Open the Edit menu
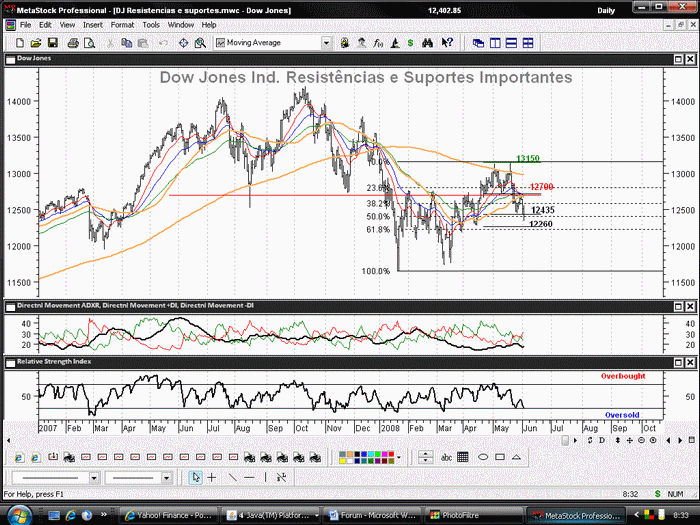The width and height of the screenshot is (700, 525). tap(45, 25)
